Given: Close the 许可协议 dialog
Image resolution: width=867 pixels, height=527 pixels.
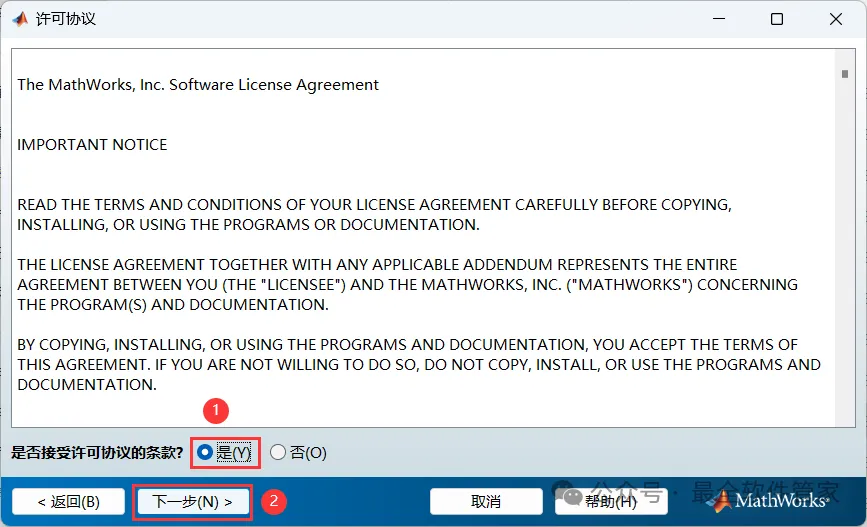Looking at the screenshot, I should point(835,19).
